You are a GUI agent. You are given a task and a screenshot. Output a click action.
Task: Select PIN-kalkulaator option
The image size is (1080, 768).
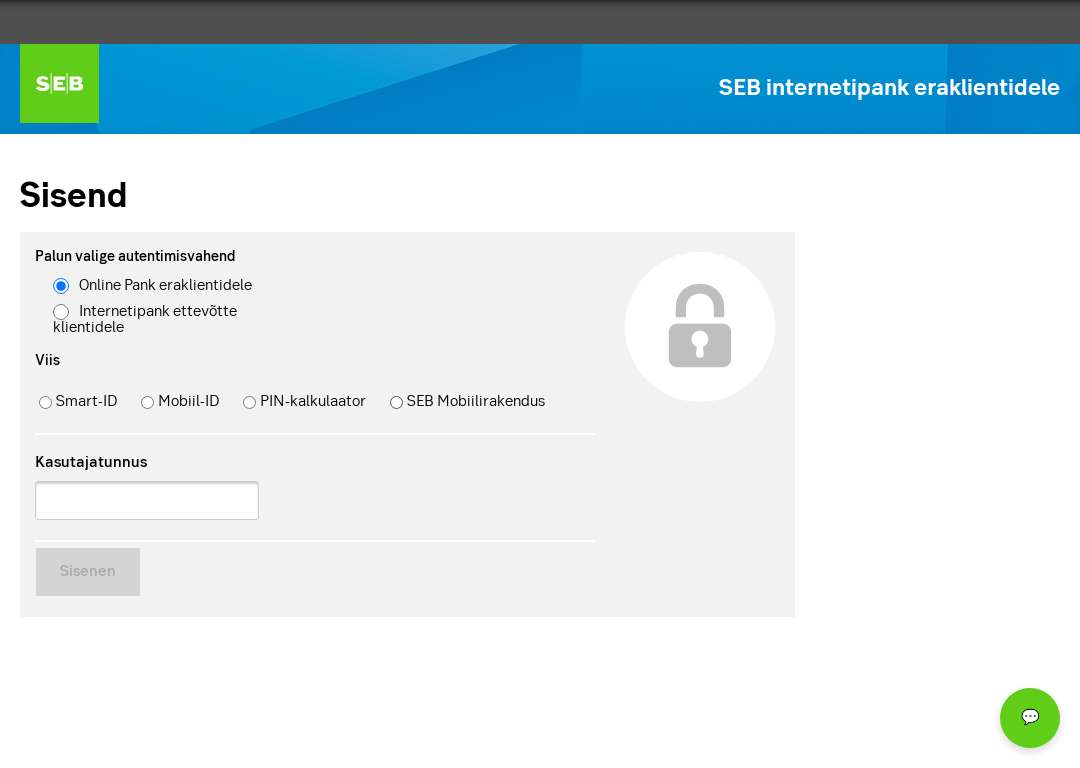click(x=249, y=402)
